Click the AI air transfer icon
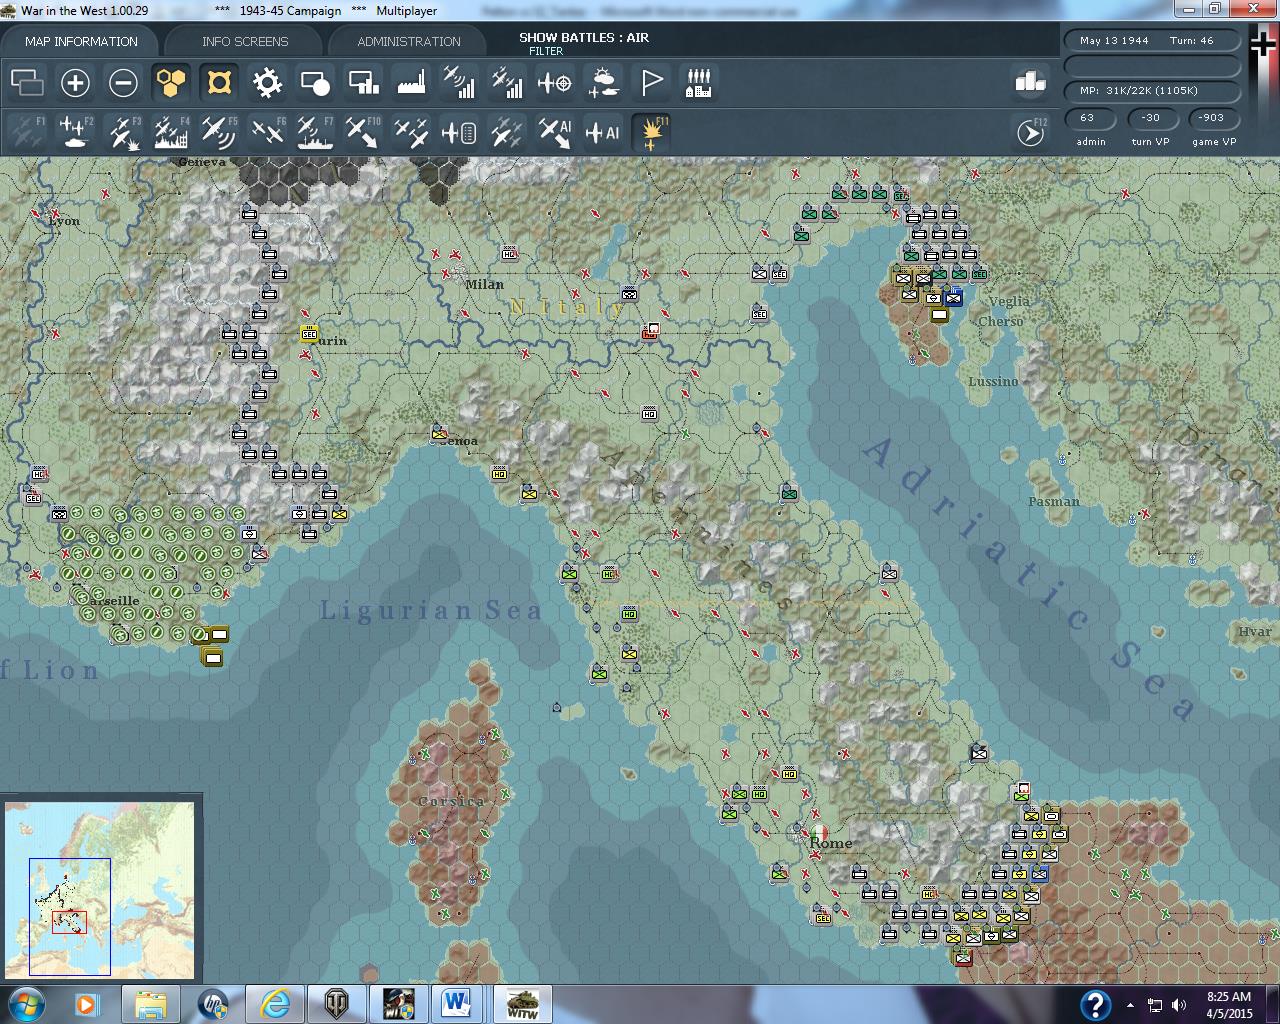 click(555, 132)
